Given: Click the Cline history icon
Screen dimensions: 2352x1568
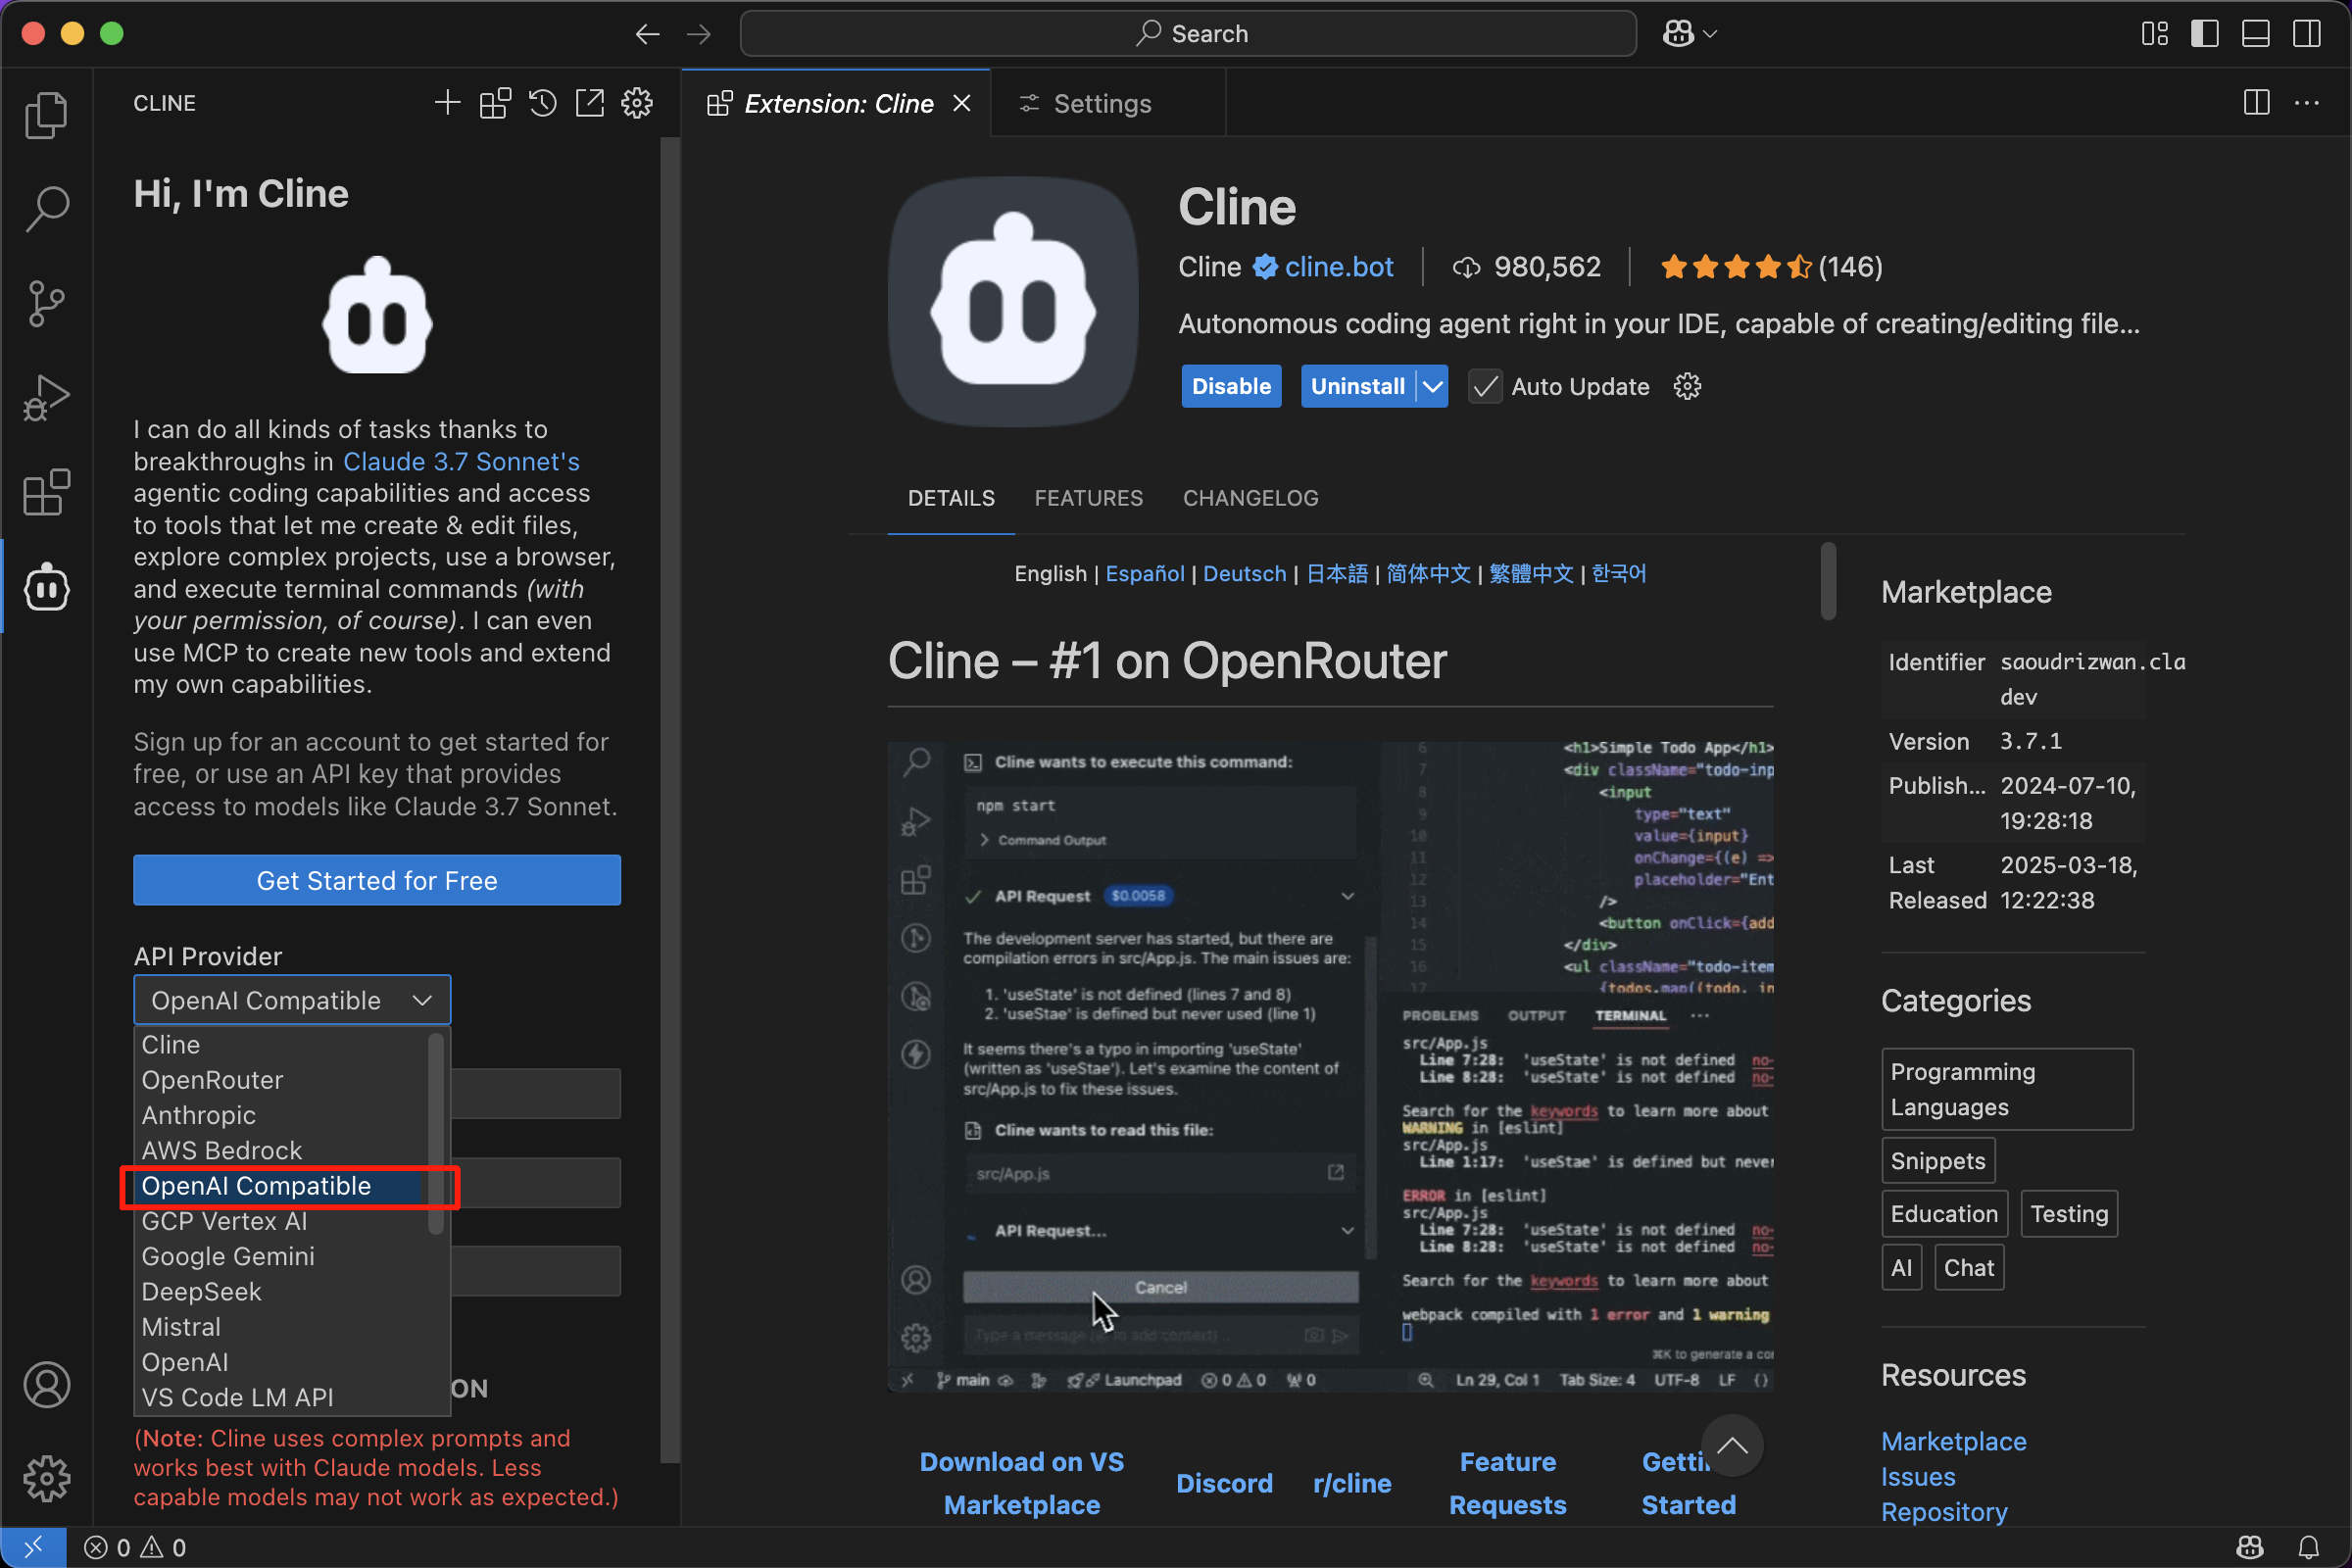Looking at the screenshot, I should click(542, 103).
